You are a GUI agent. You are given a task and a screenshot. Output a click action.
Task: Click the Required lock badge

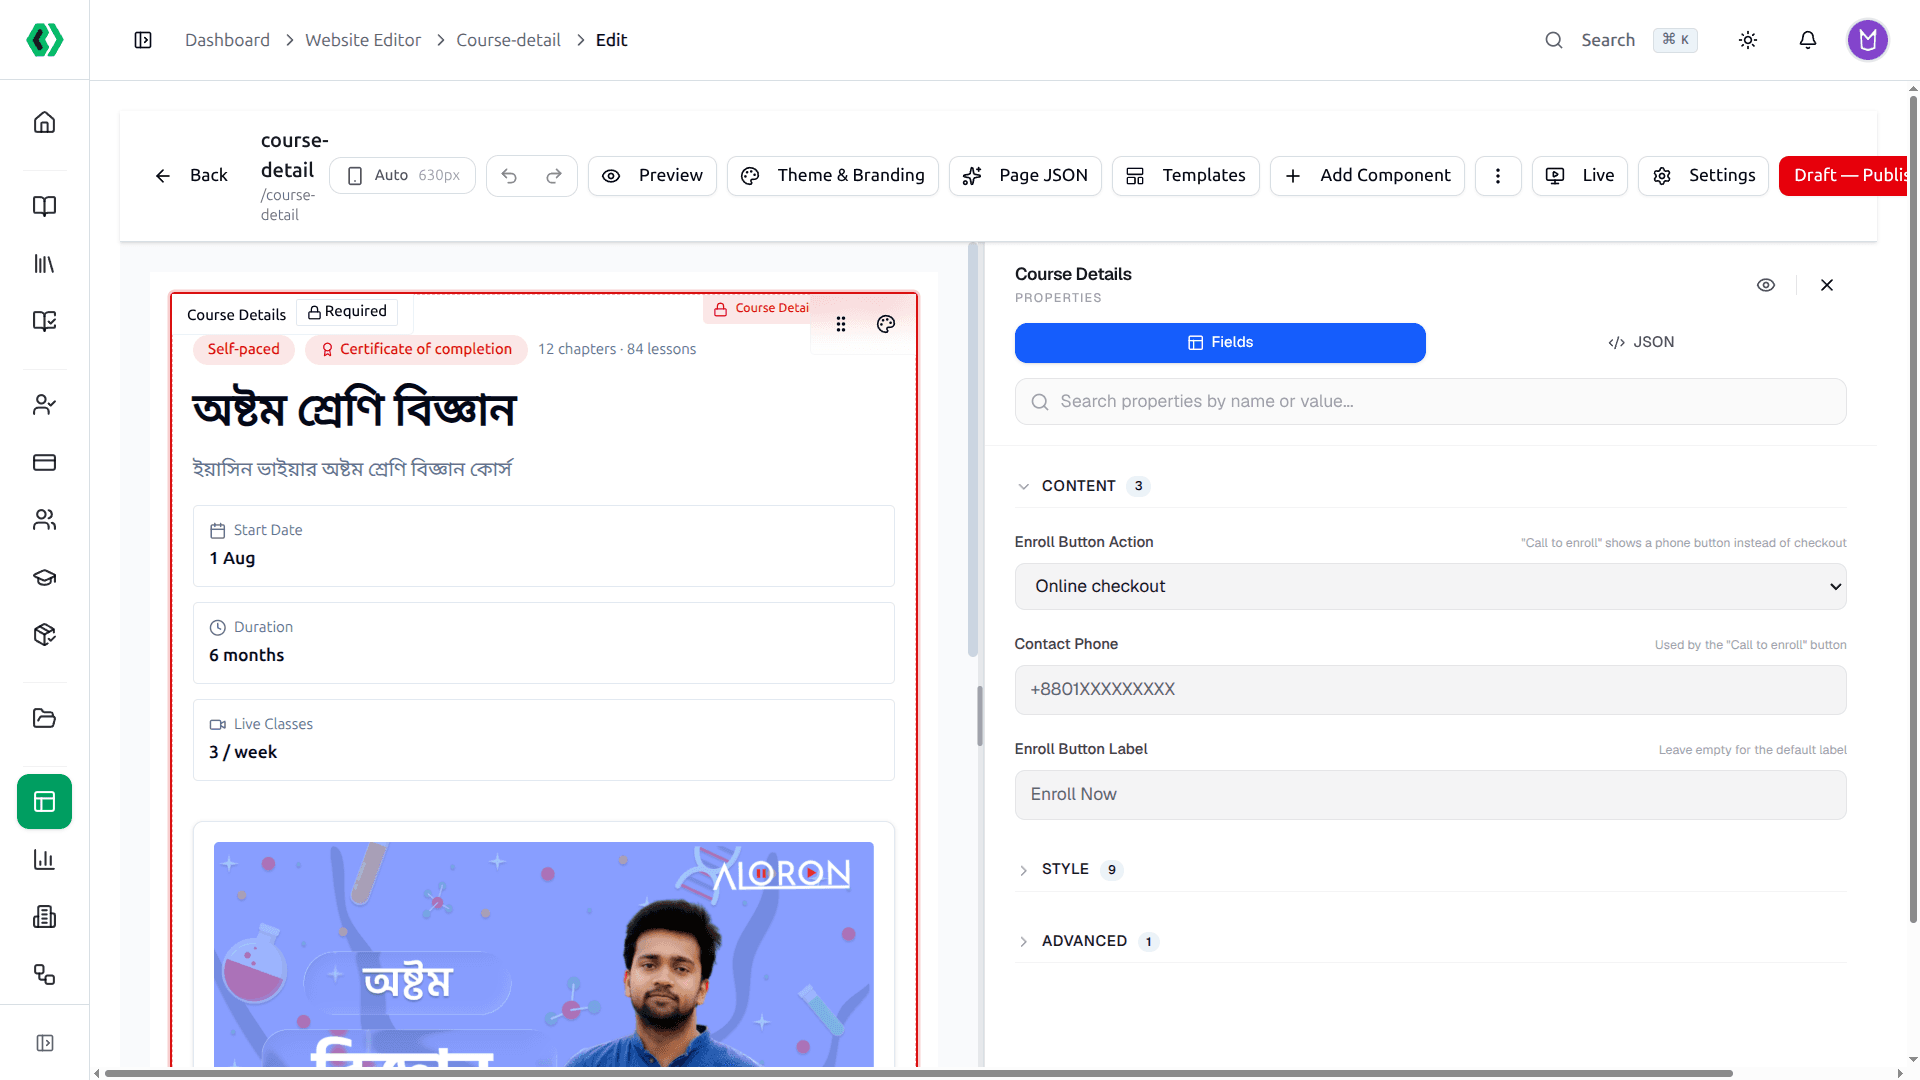tap(347, 312)
